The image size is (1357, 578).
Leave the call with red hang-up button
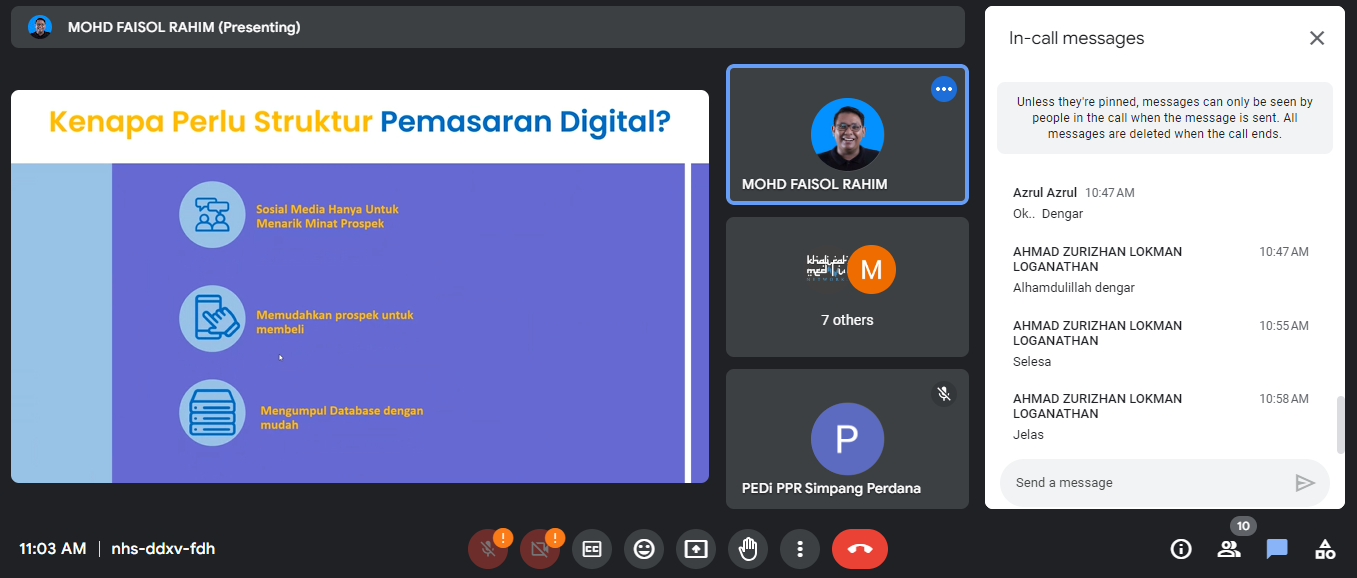[859, 549]
